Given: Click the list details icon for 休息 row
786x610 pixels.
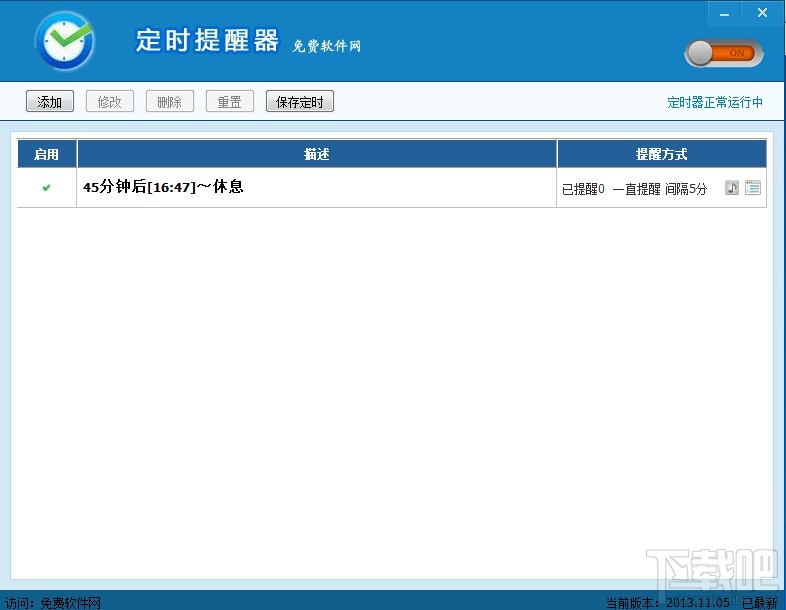Looking at the screenshot, I should [x=753, y=188].
